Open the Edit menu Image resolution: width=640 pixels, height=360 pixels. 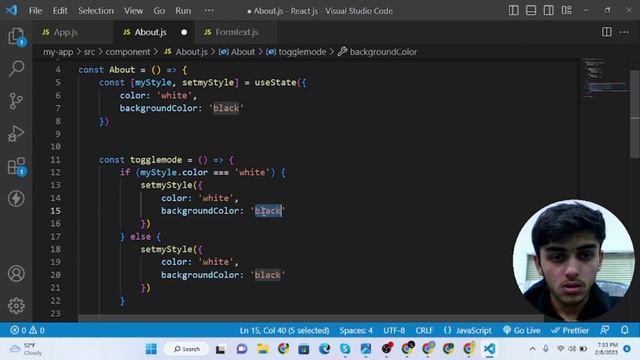point(60,11)
